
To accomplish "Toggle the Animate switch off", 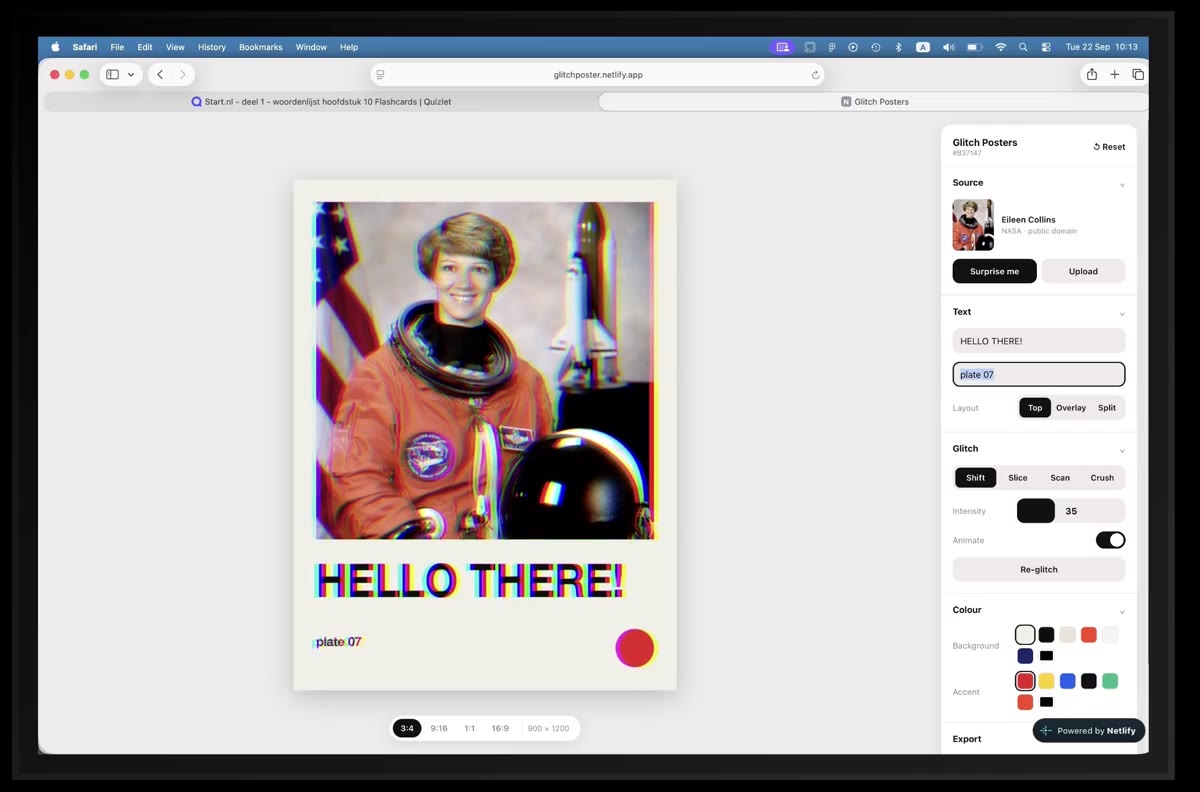I will tap(1110, 540).
